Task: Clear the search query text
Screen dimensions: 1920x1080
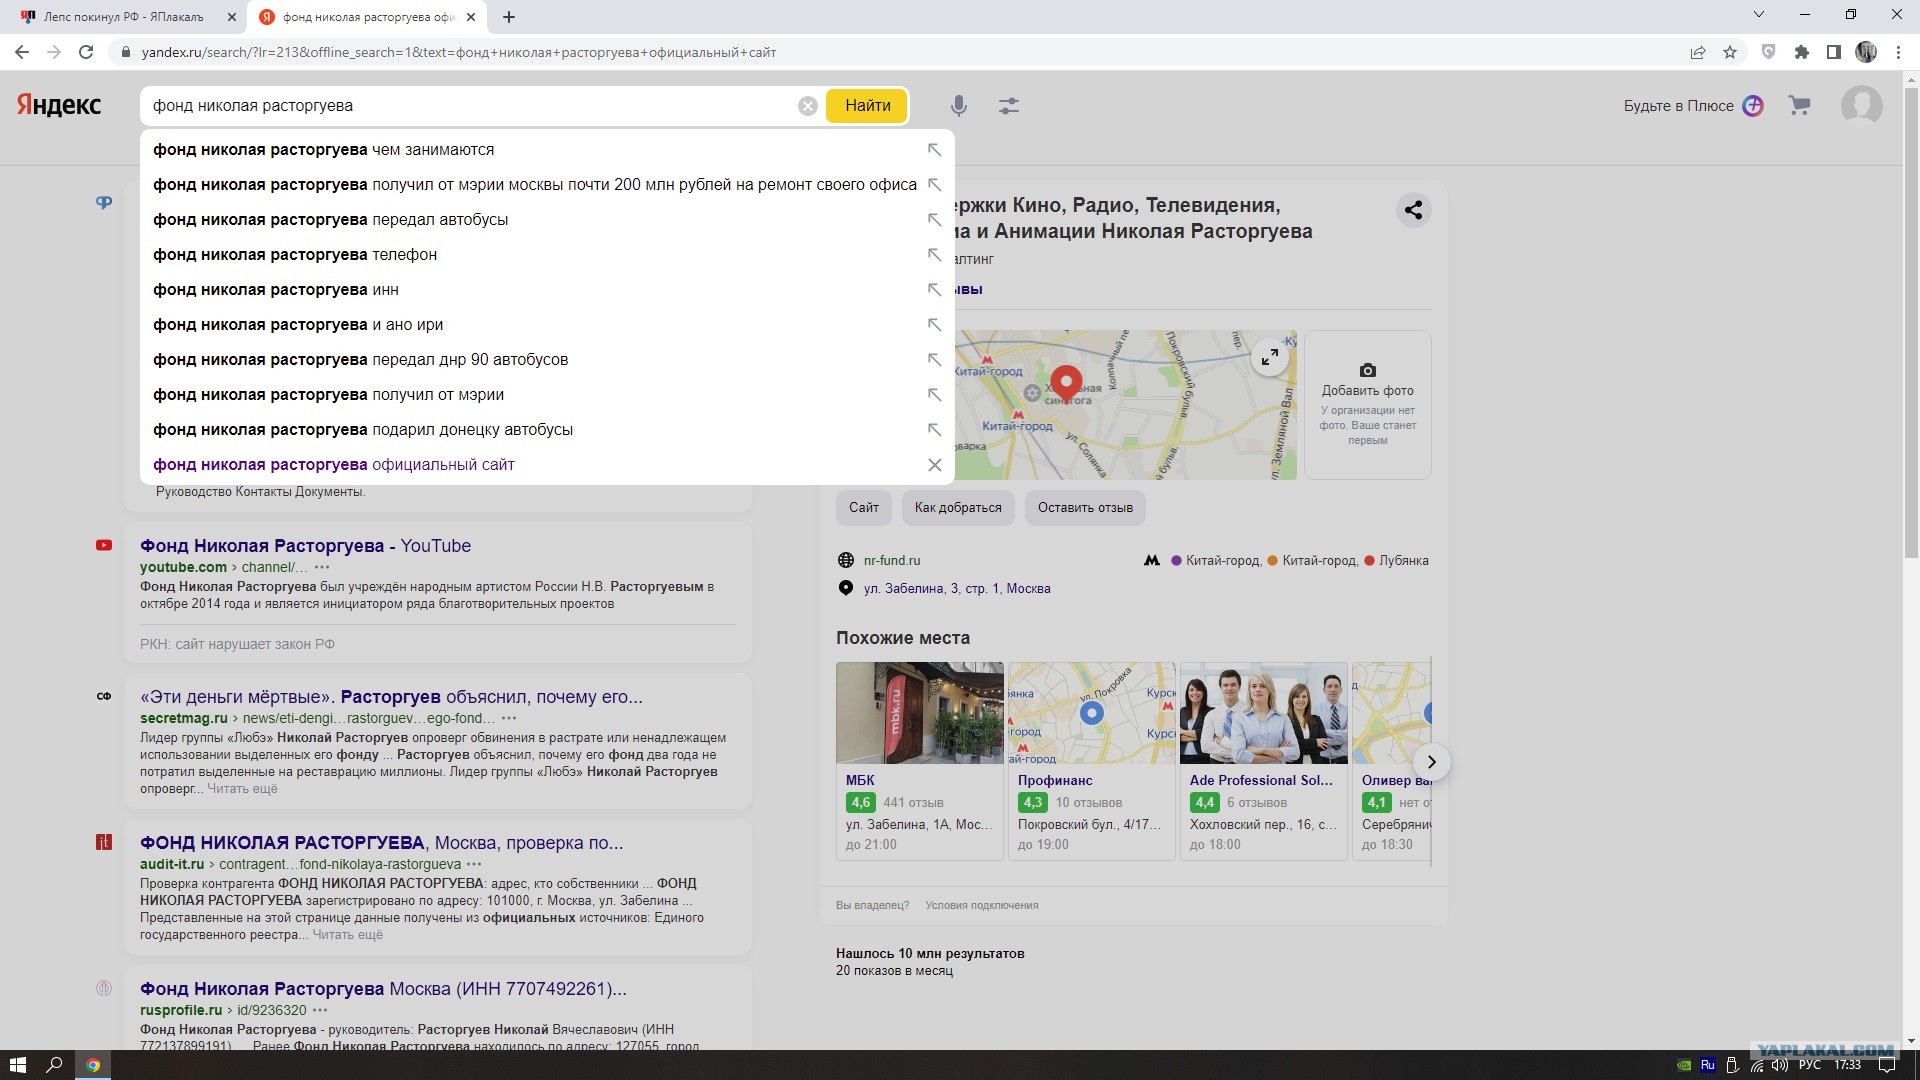Action: click(808, 106)
